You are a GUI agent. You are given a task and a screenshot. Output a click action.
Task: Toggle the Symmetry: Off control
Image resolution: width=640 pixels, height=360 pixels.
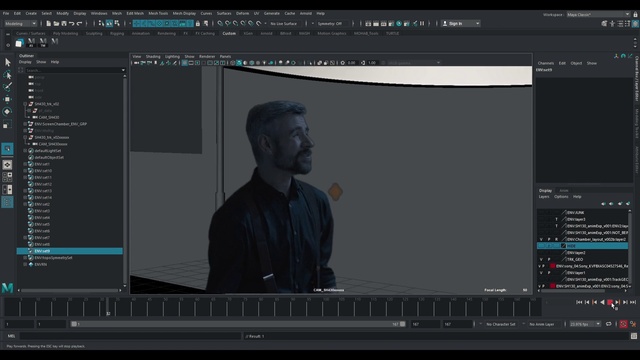(x=330, y=24)
